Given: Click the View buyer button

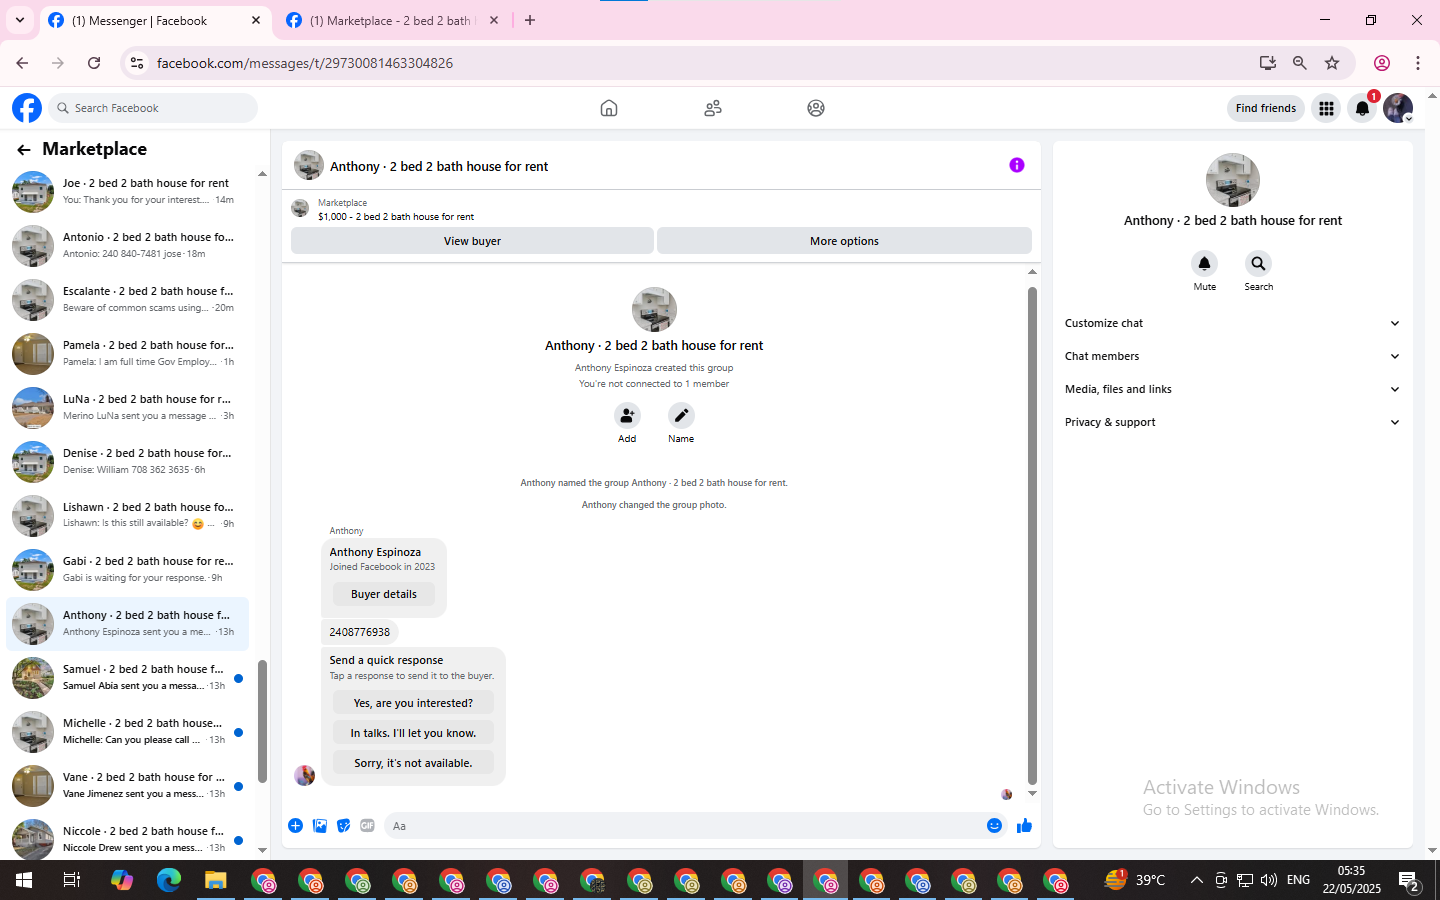Looking at the screenshot, I should (x=472, y=241).
